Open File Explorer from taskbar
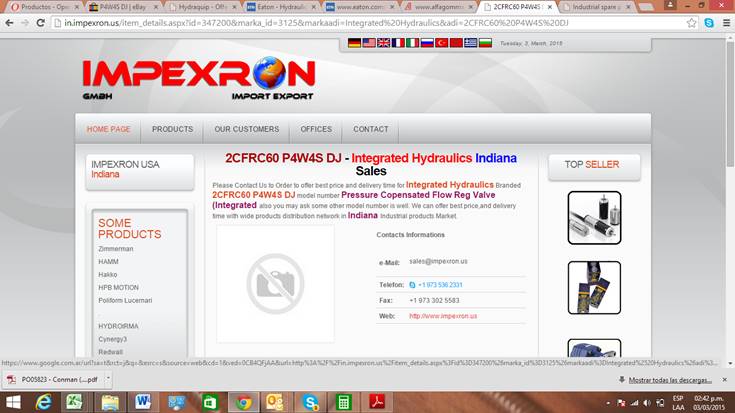735x413 pixels. pos(110,402)
